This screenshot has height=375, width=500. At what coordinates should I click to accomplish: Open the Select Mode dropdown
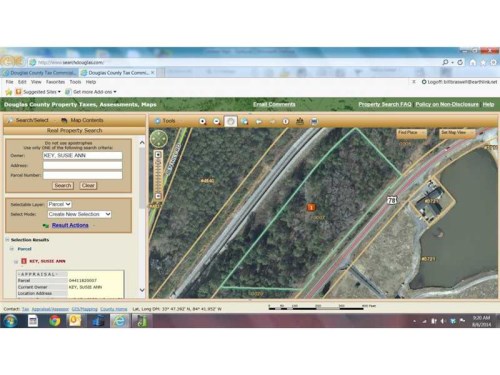point(79,214)
